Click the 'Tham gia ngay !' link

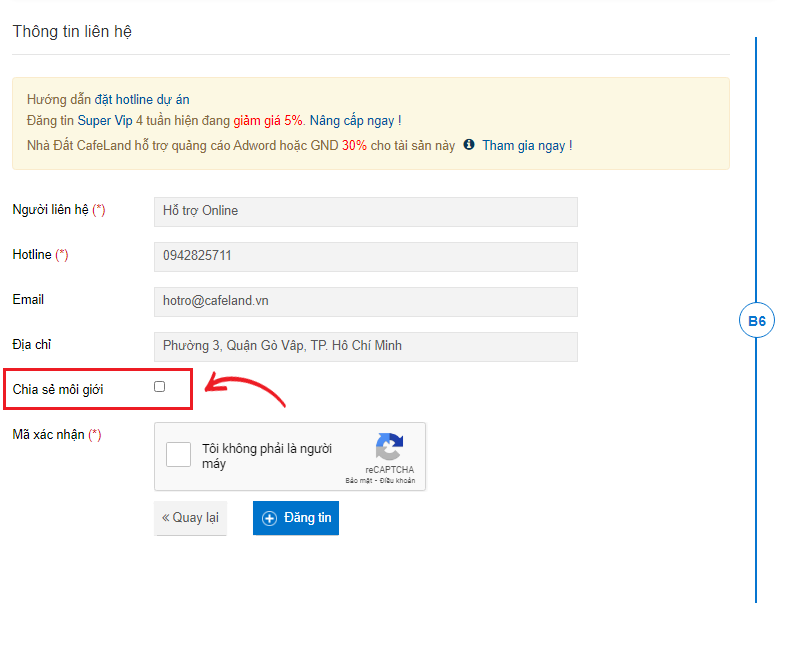(527, 146)
